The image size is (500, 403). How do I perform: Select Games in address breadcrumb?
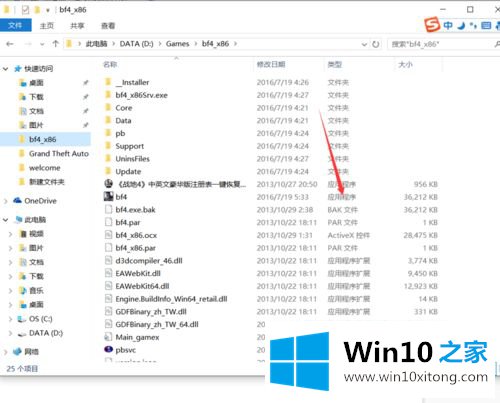pos(177,44)
